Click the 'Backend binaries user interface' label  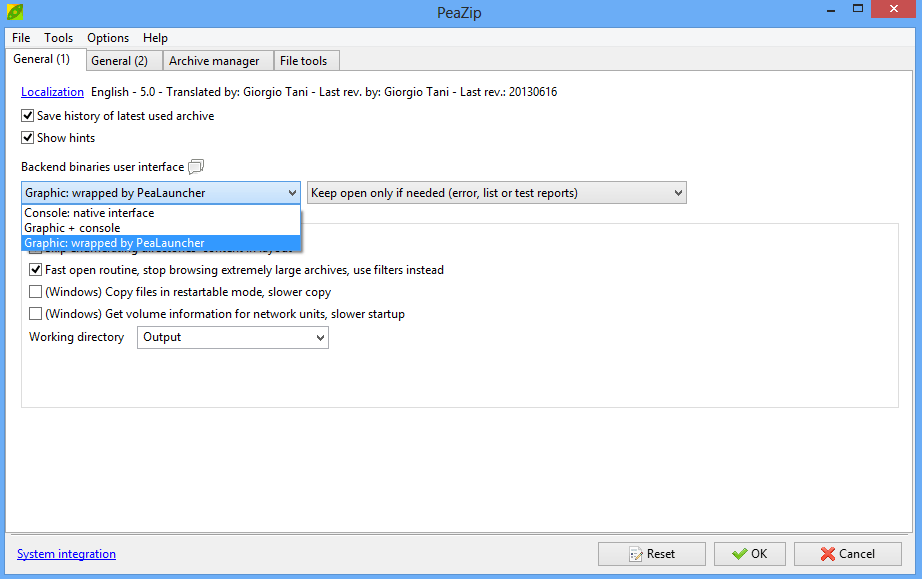pyautogui.click(x=102, y=167)
